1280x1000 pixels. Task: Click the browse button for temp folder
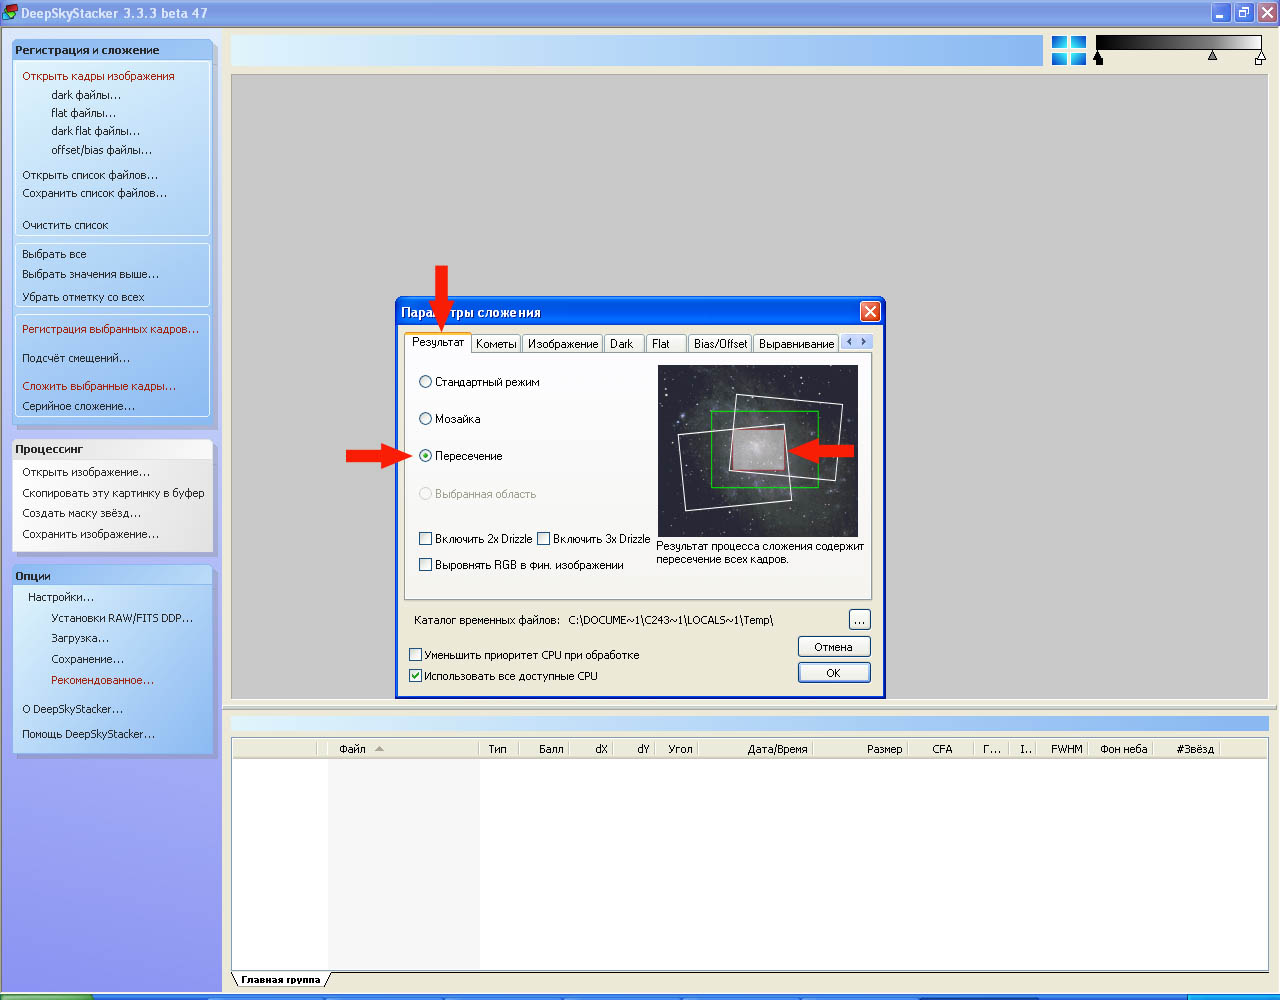[x=859, y=620]
